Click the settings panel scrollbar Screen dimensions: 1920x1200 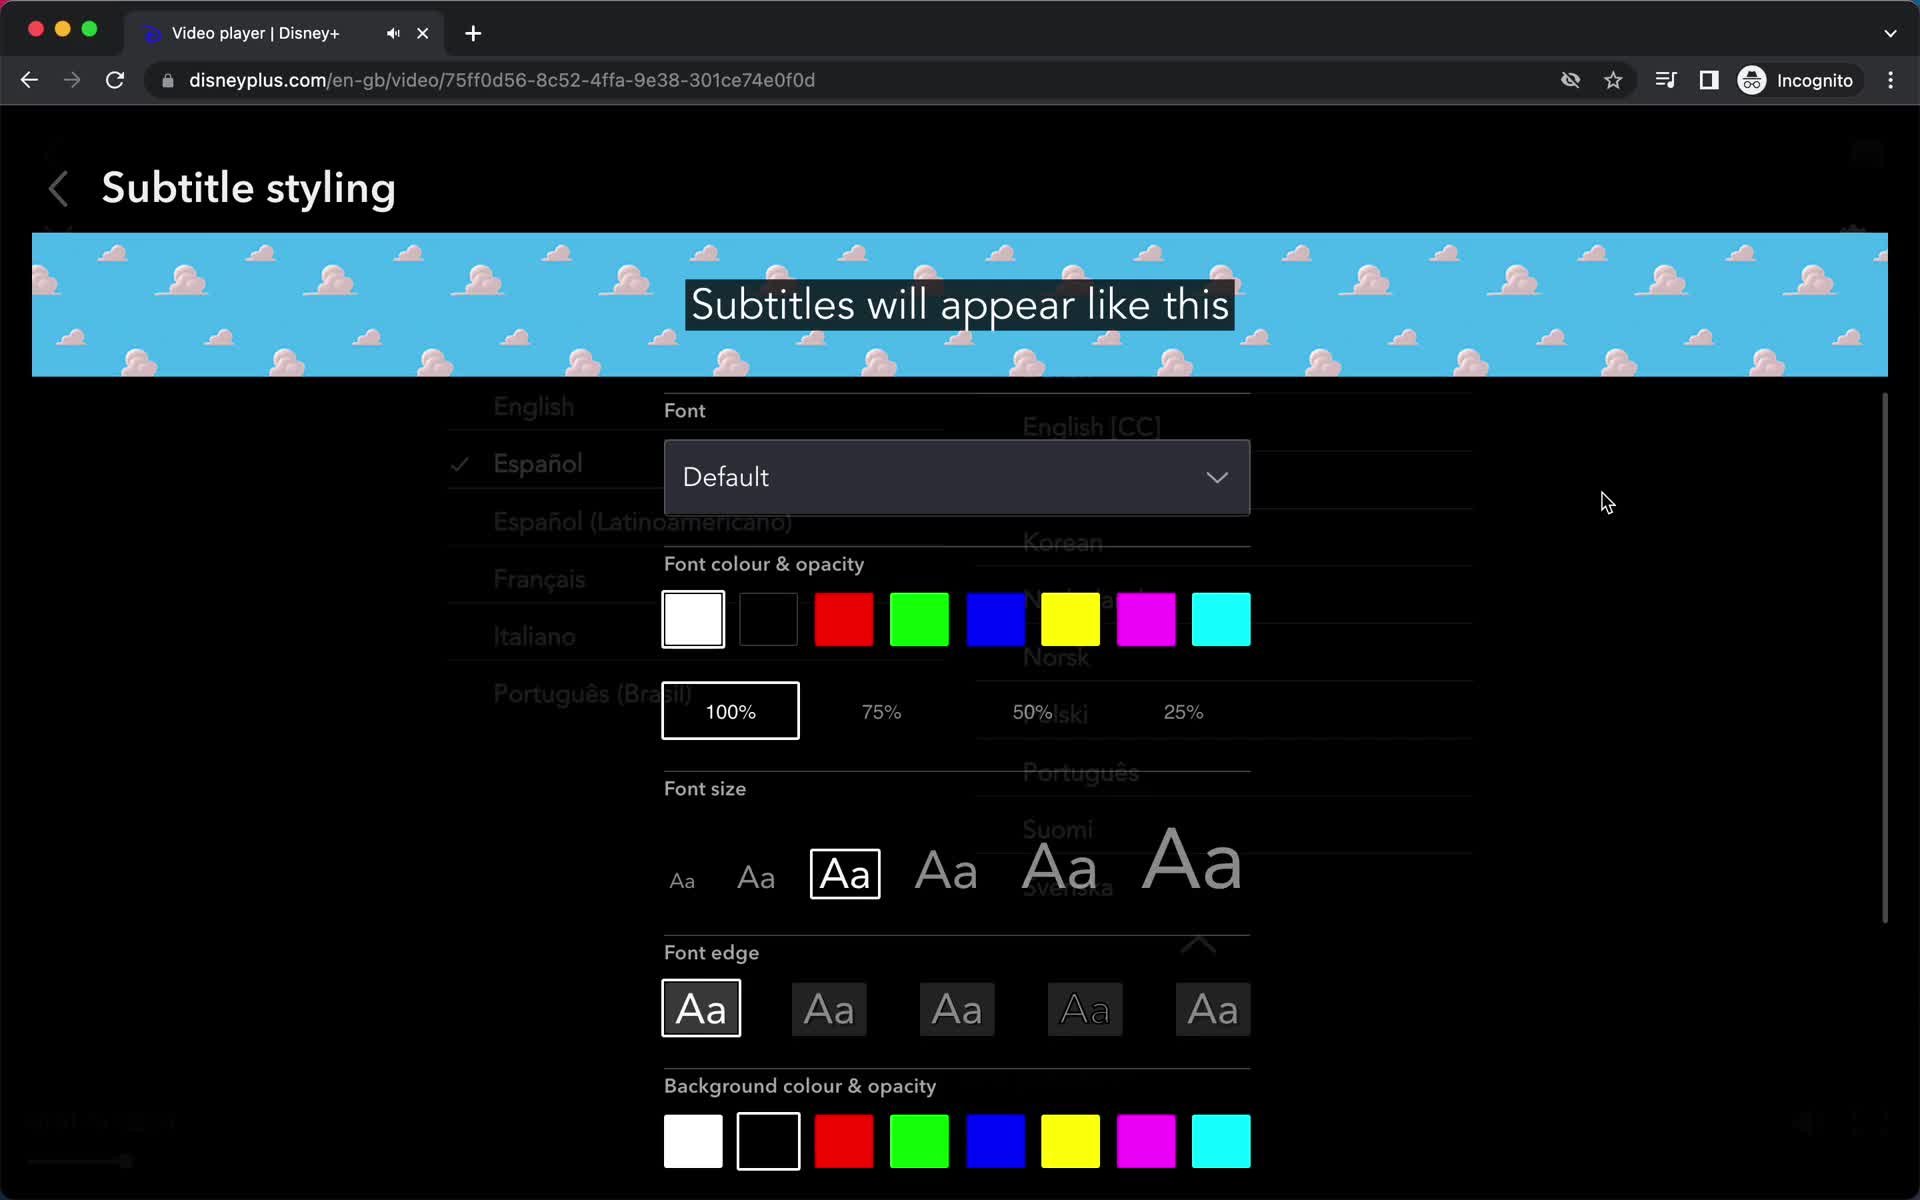(x=1885, y=658)
